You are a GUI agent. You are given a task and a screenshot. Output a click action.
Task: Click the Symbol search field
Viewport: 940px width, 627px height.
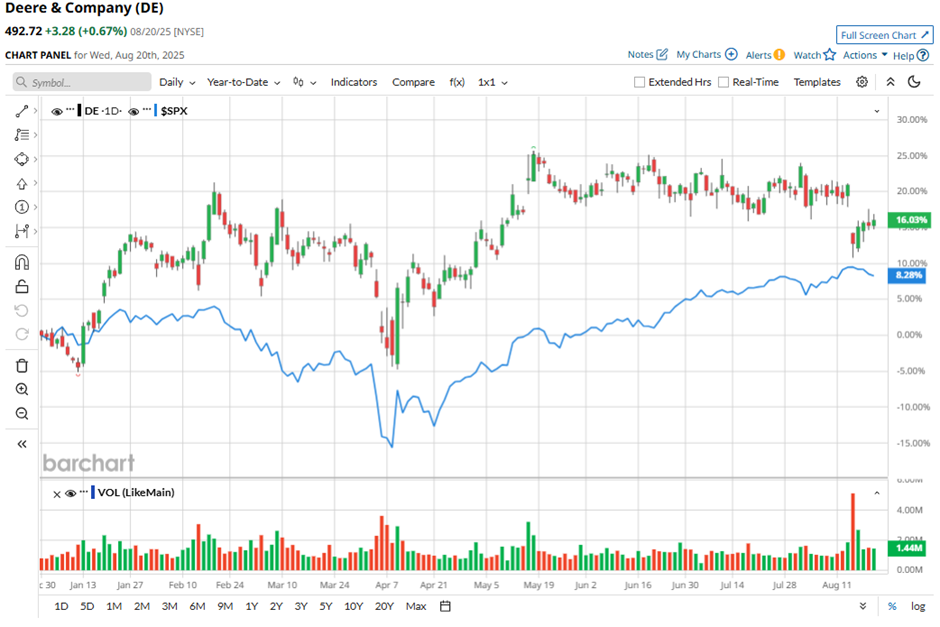pyautogui.click(x=82, y=82)
